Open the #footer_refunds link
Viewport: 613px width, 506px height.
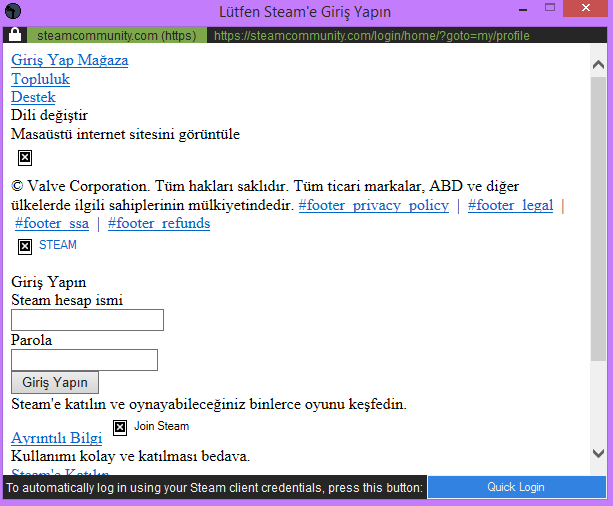click(x=159, y=224)
